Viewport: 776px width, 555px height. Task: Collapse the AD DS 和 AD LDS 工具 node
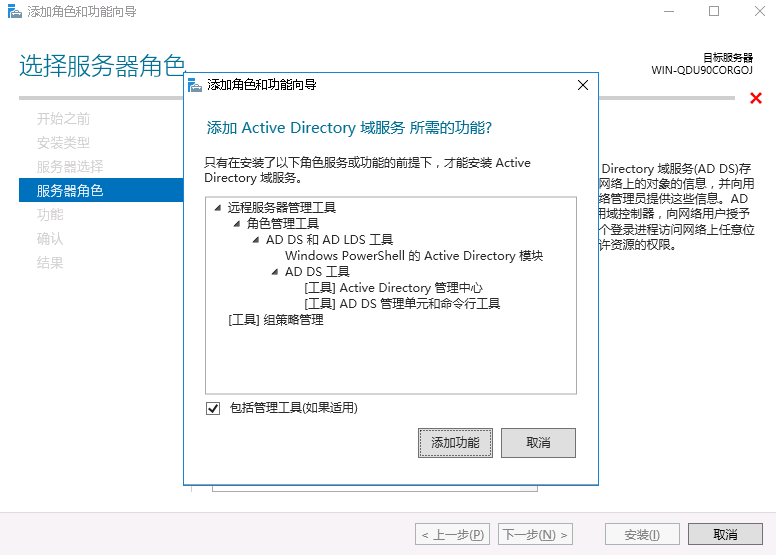coord(256,240)
